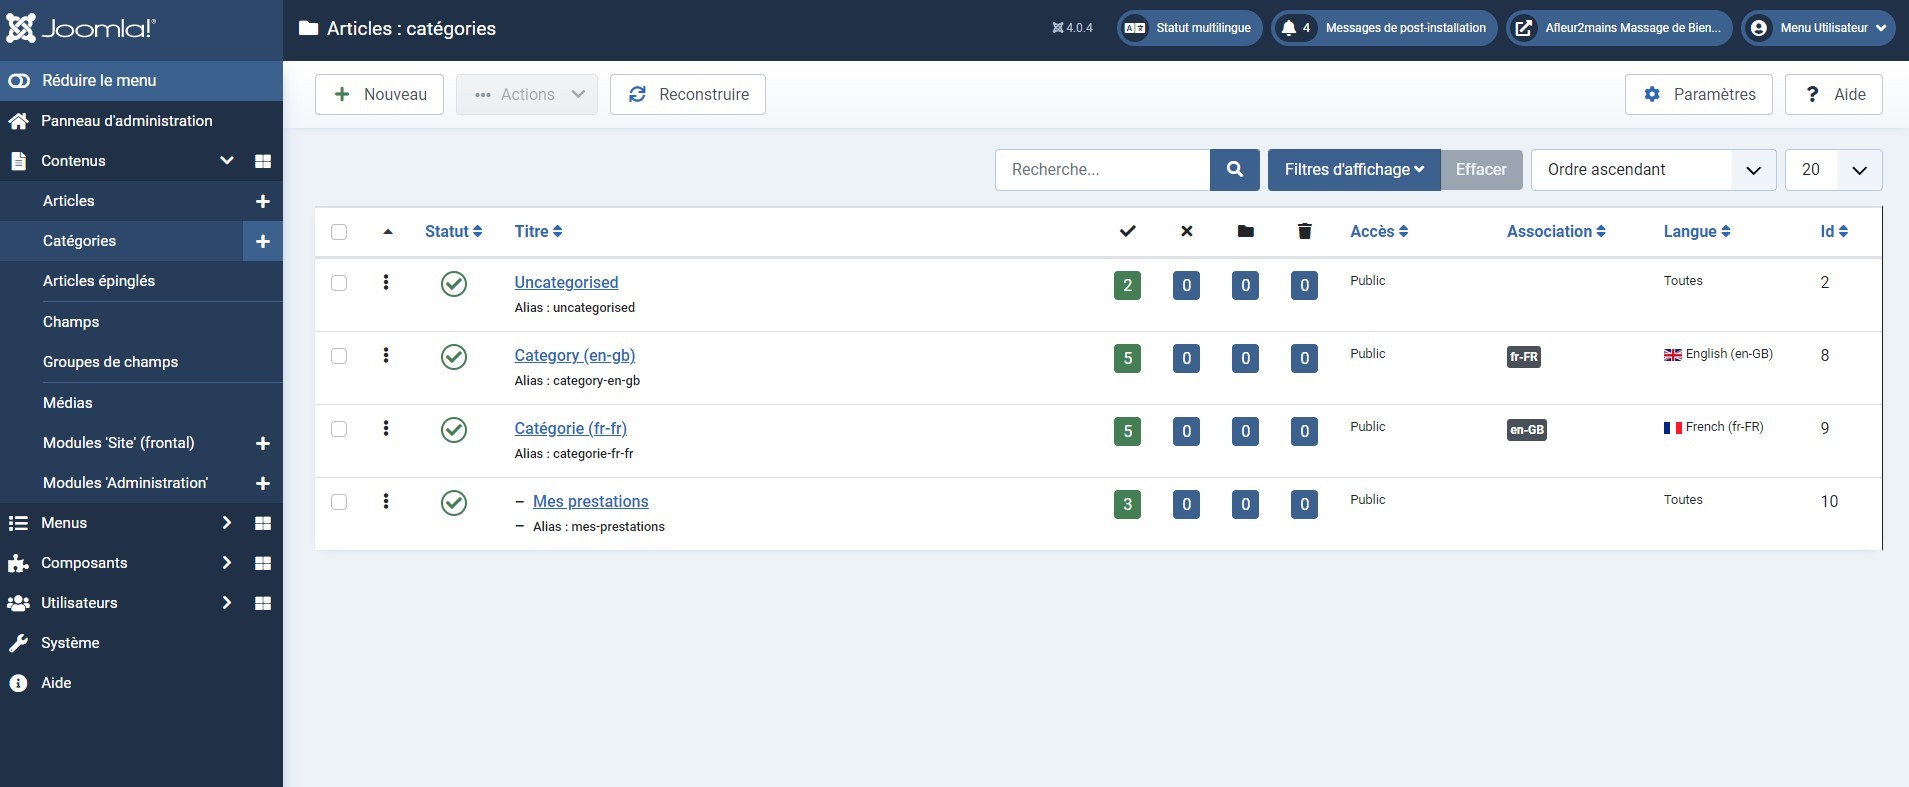Click fr-FR association badge

point(1524,357)
